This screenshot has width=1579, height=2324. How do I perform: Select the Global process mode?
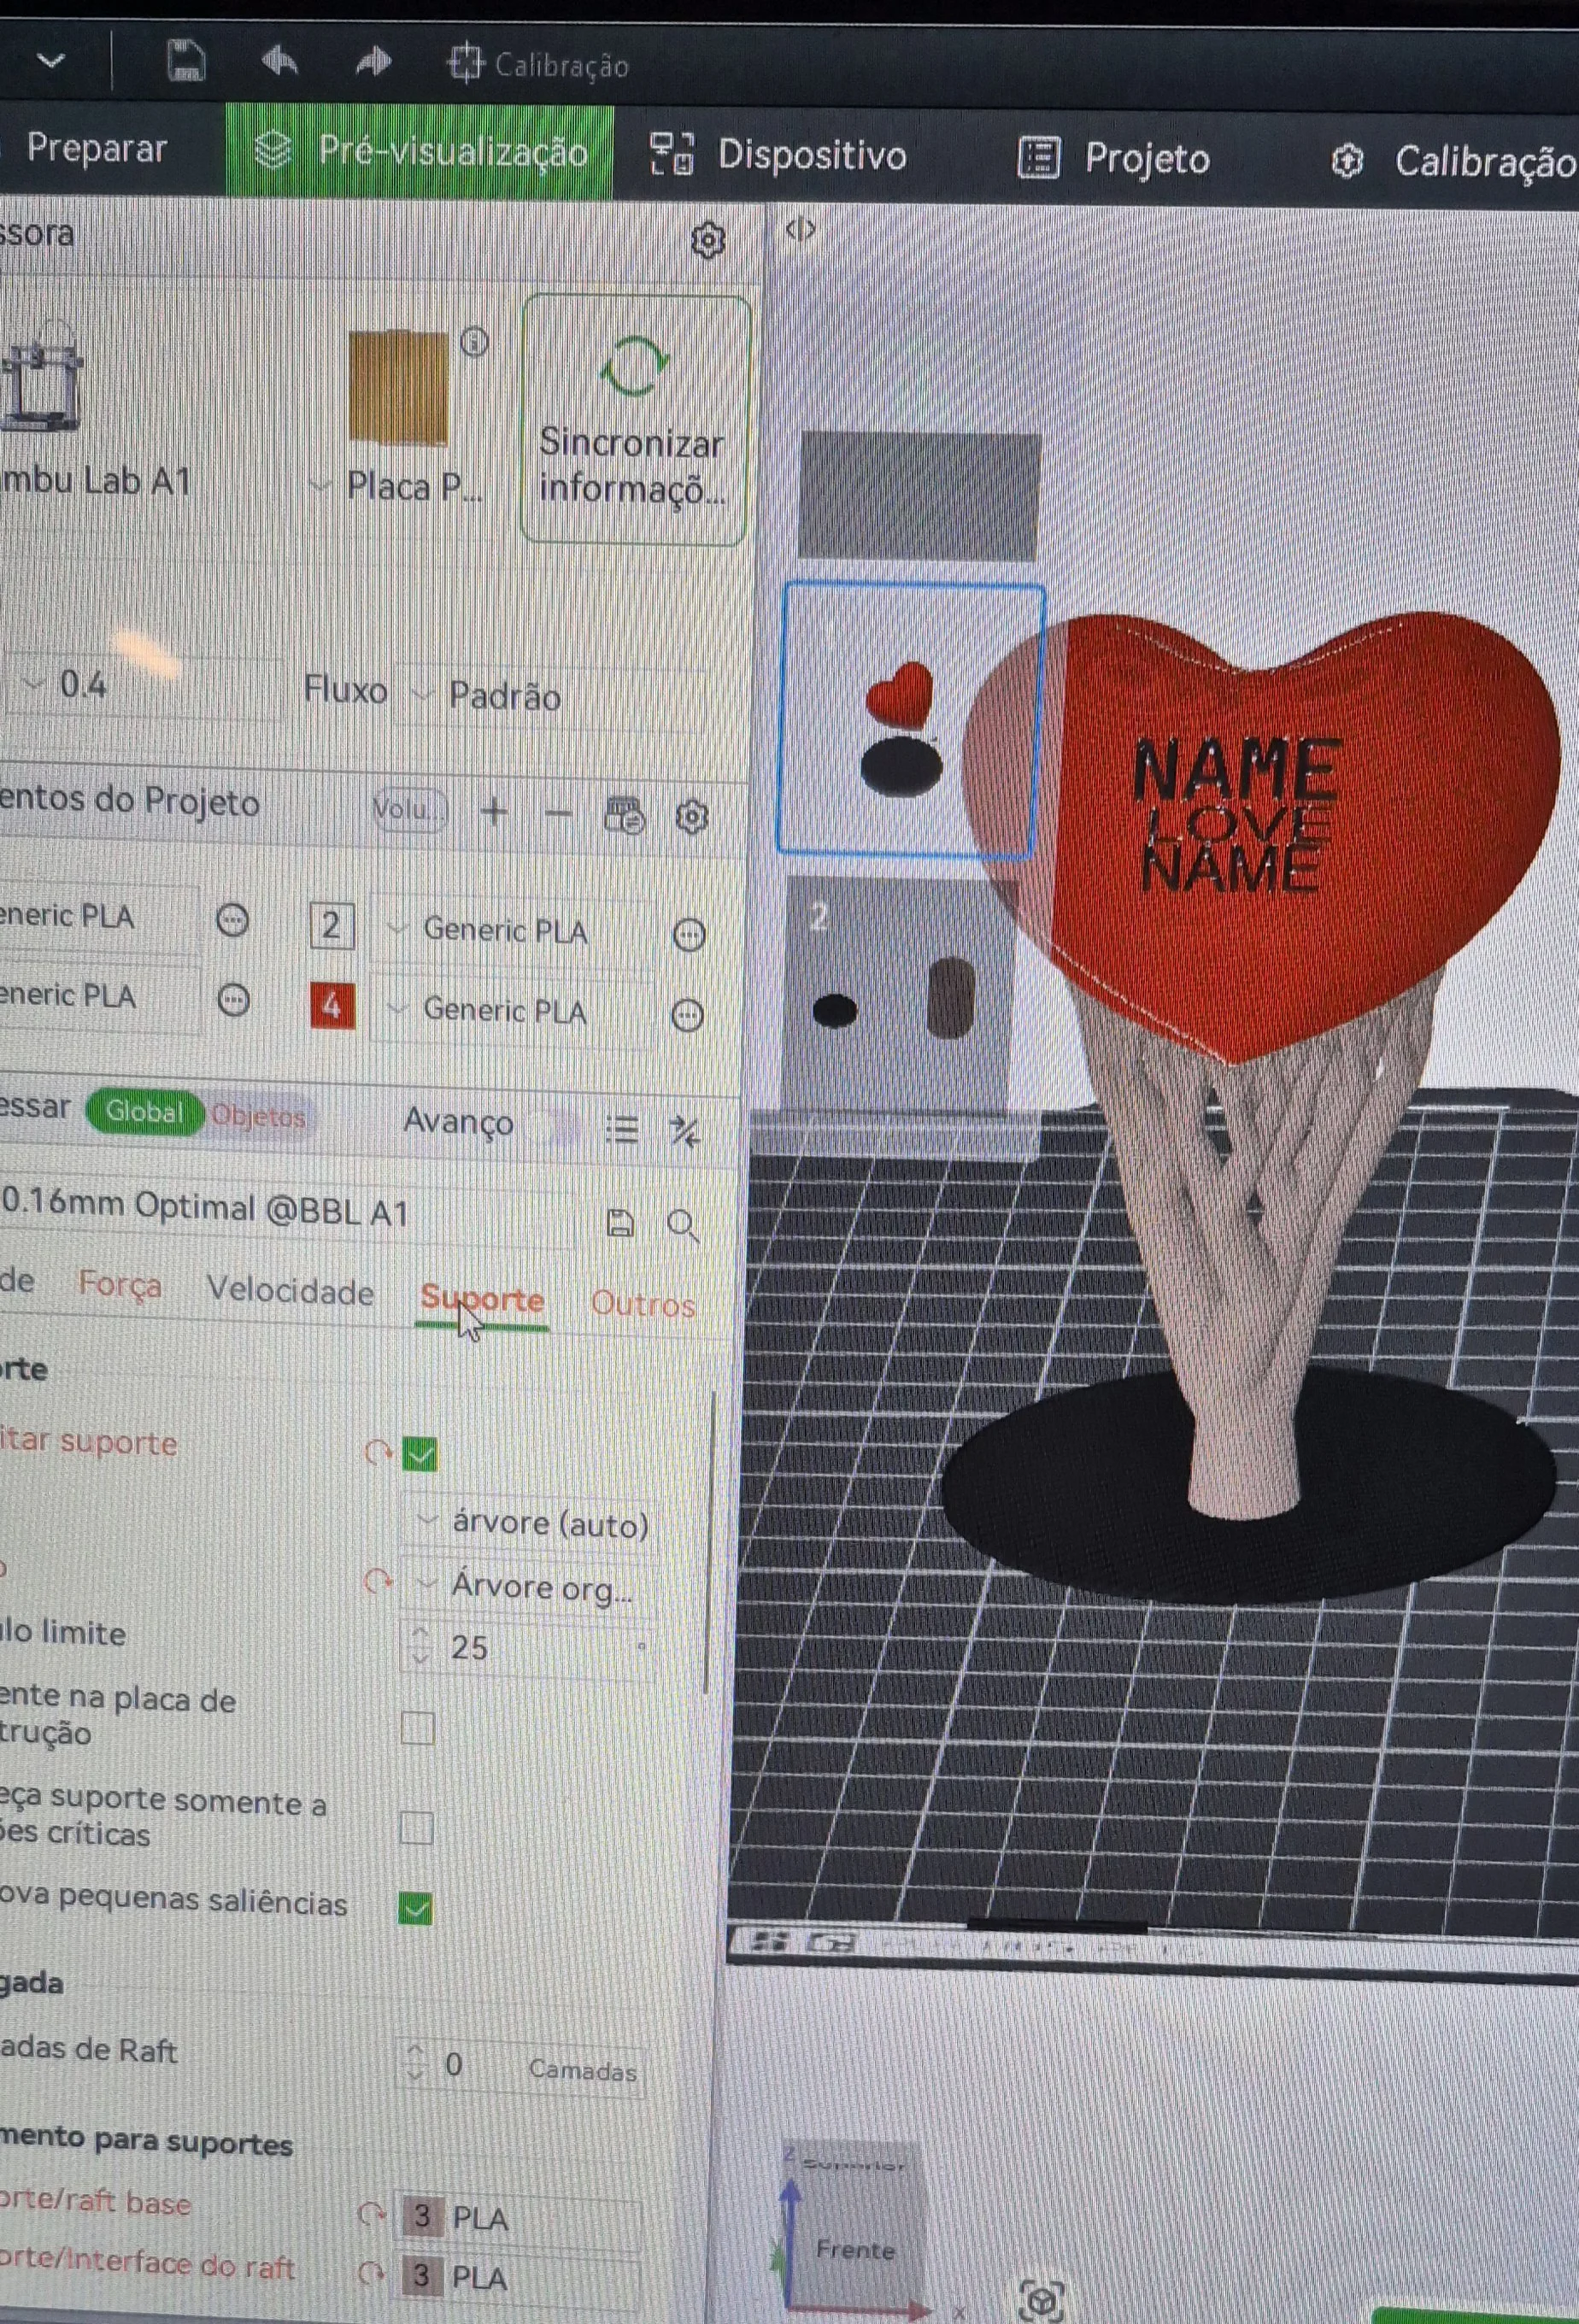[x=145, y=1111]
